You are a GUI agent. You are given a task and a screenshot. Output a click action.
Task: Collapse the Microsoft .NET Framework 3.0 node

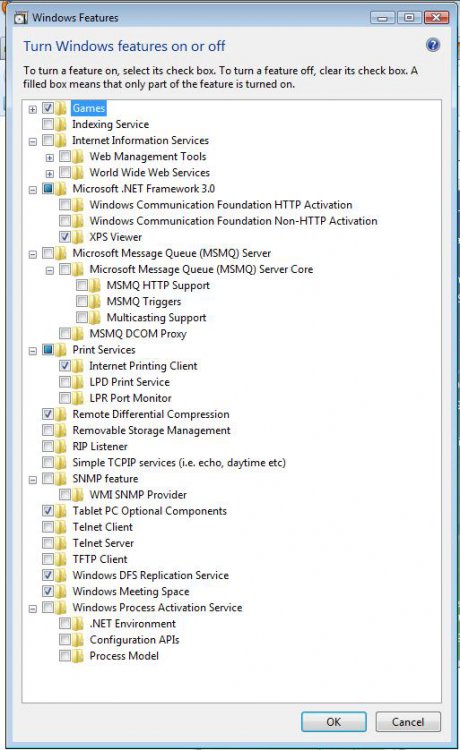(33, 190)
